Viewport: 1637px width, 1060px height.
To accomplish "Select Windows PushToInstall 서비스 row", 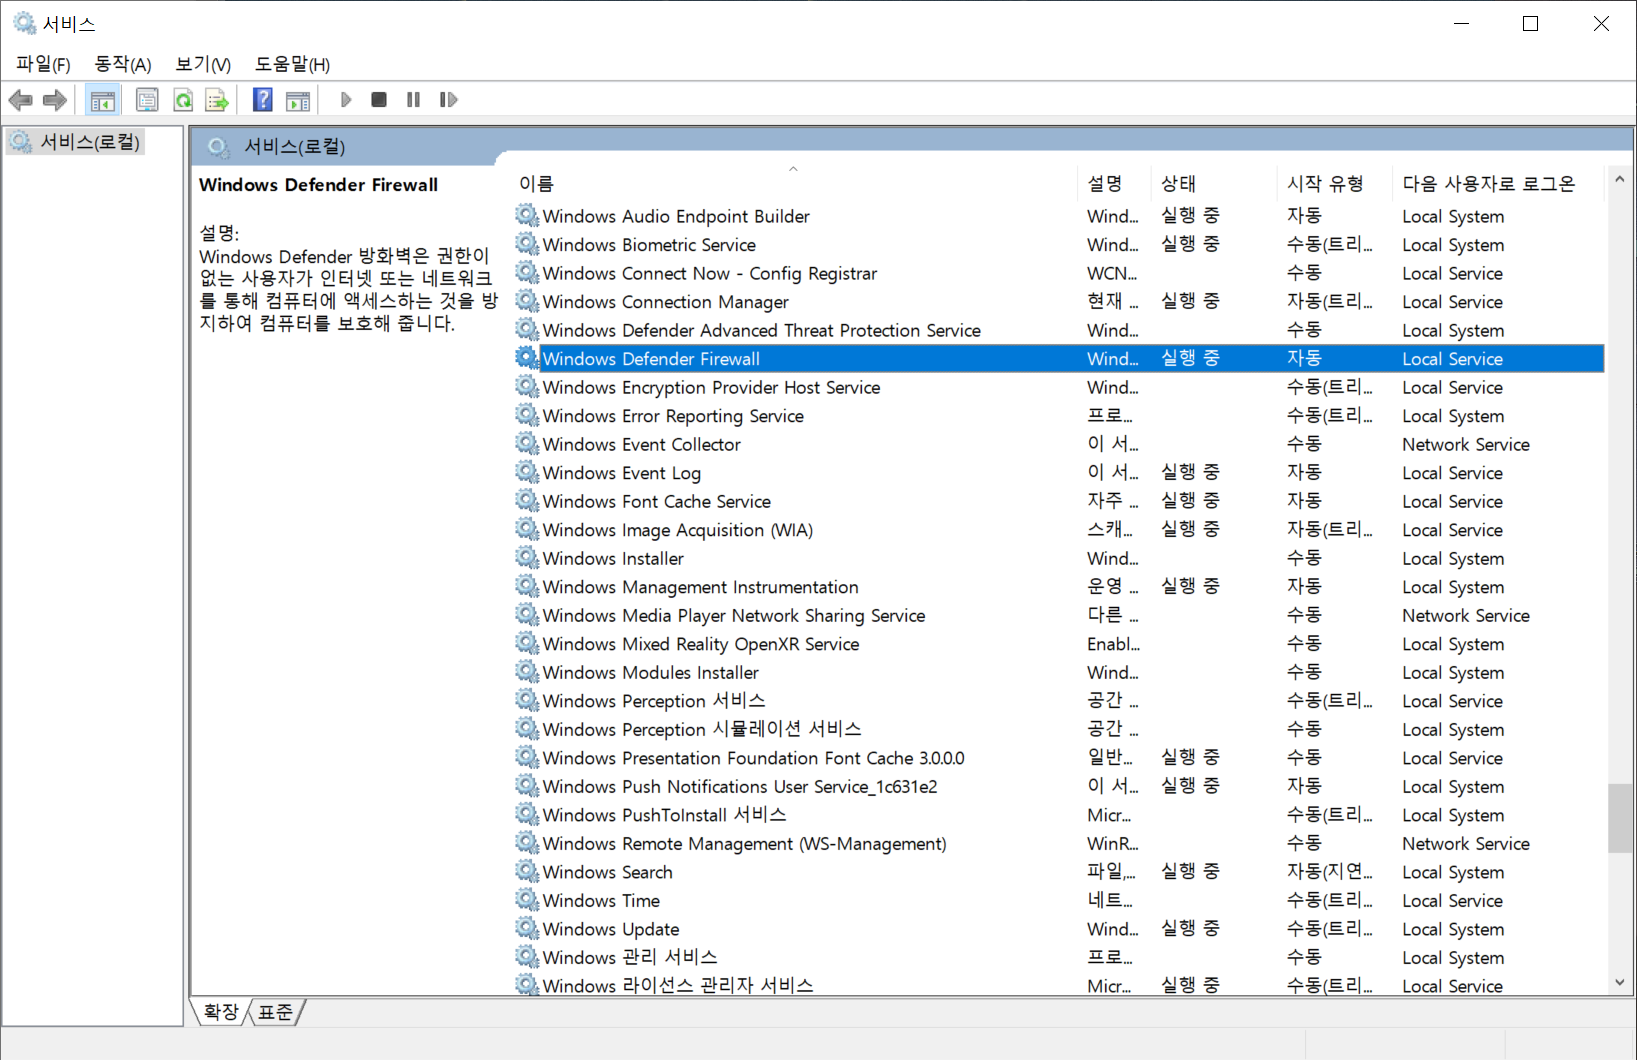I will pyautogui.click(x=1059, y=815).
